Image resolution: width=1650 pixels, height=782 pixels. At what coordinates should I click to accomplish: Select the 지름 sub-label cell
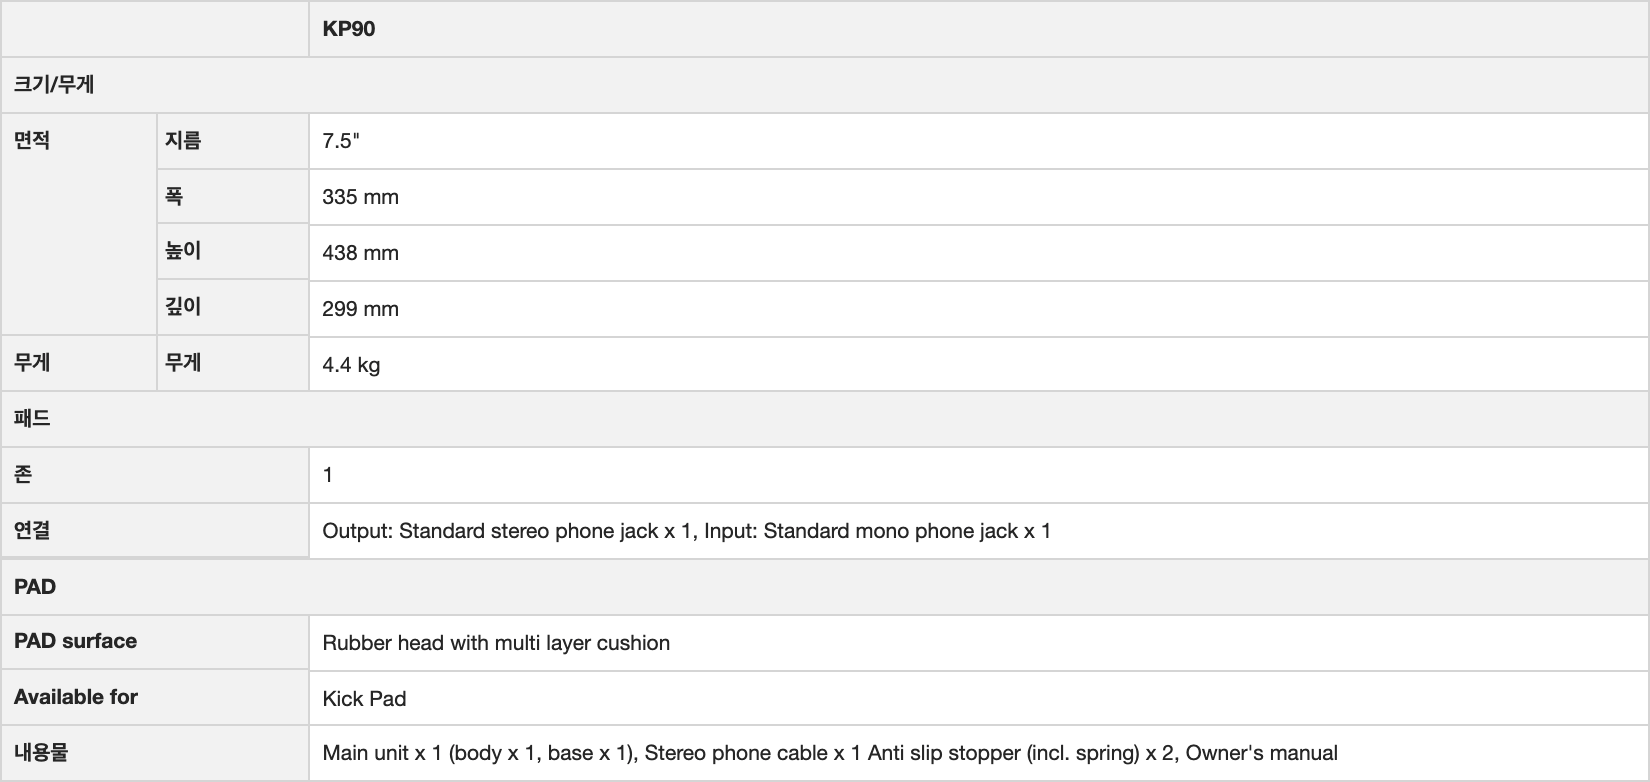click(x=183, y=140)
